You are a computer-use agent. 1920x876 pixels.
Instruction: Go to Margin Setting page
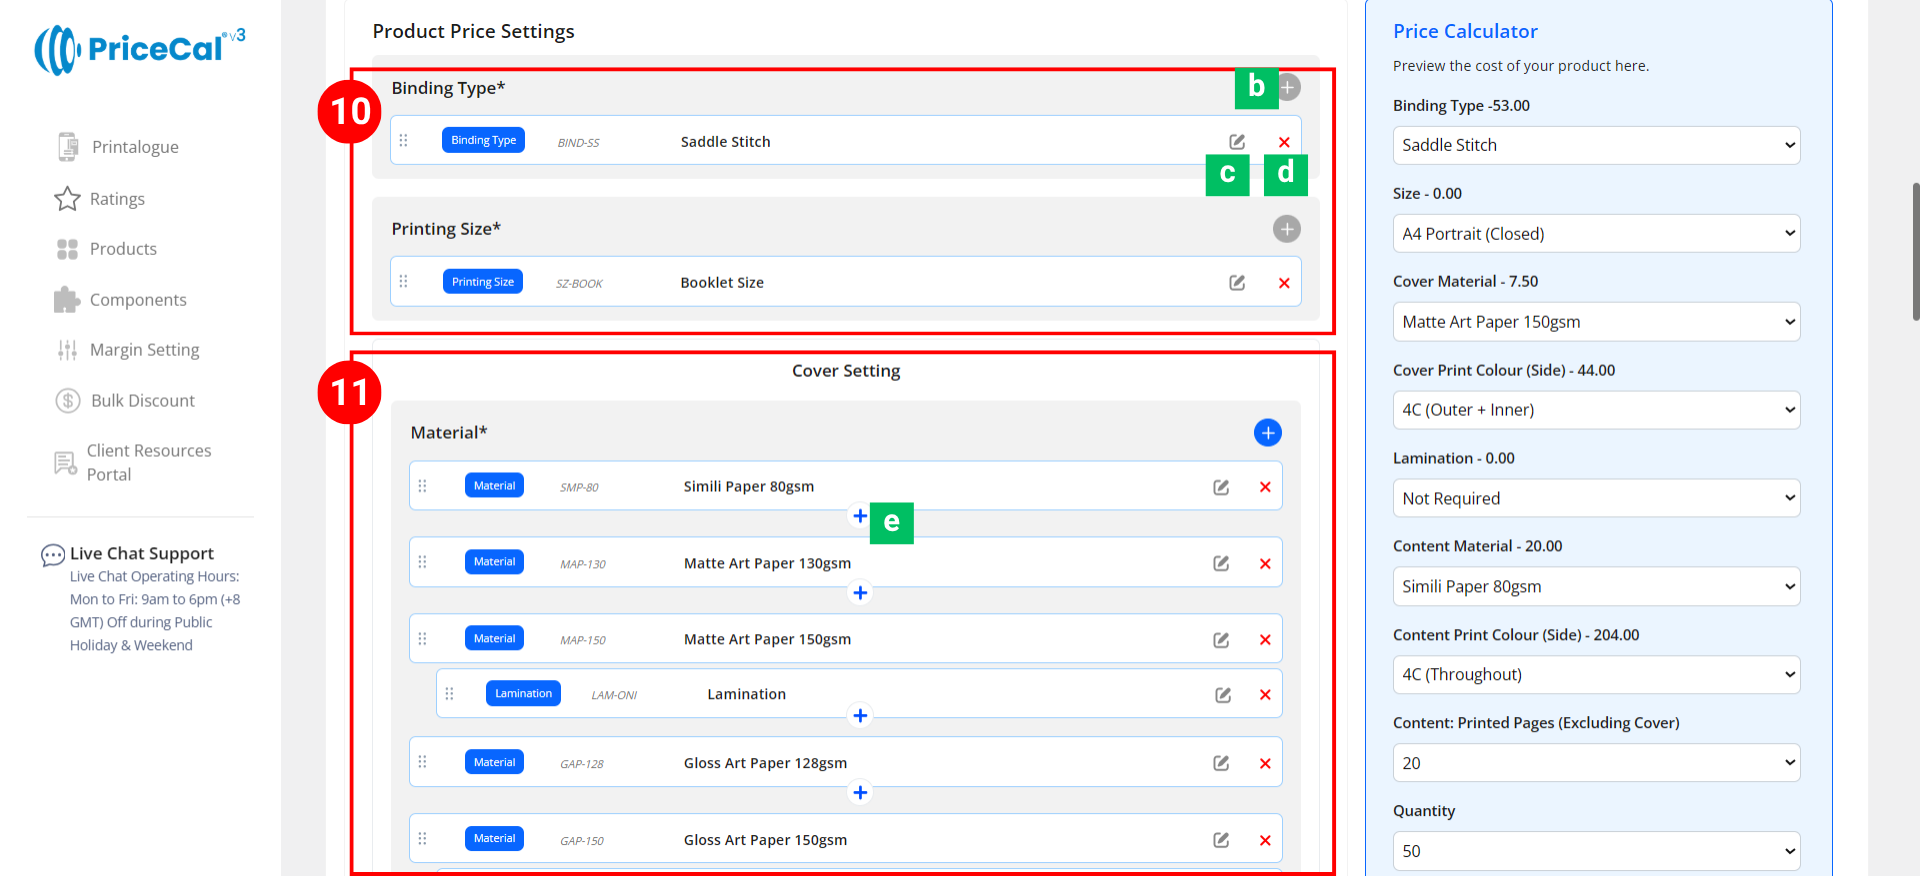coord(144,350)
